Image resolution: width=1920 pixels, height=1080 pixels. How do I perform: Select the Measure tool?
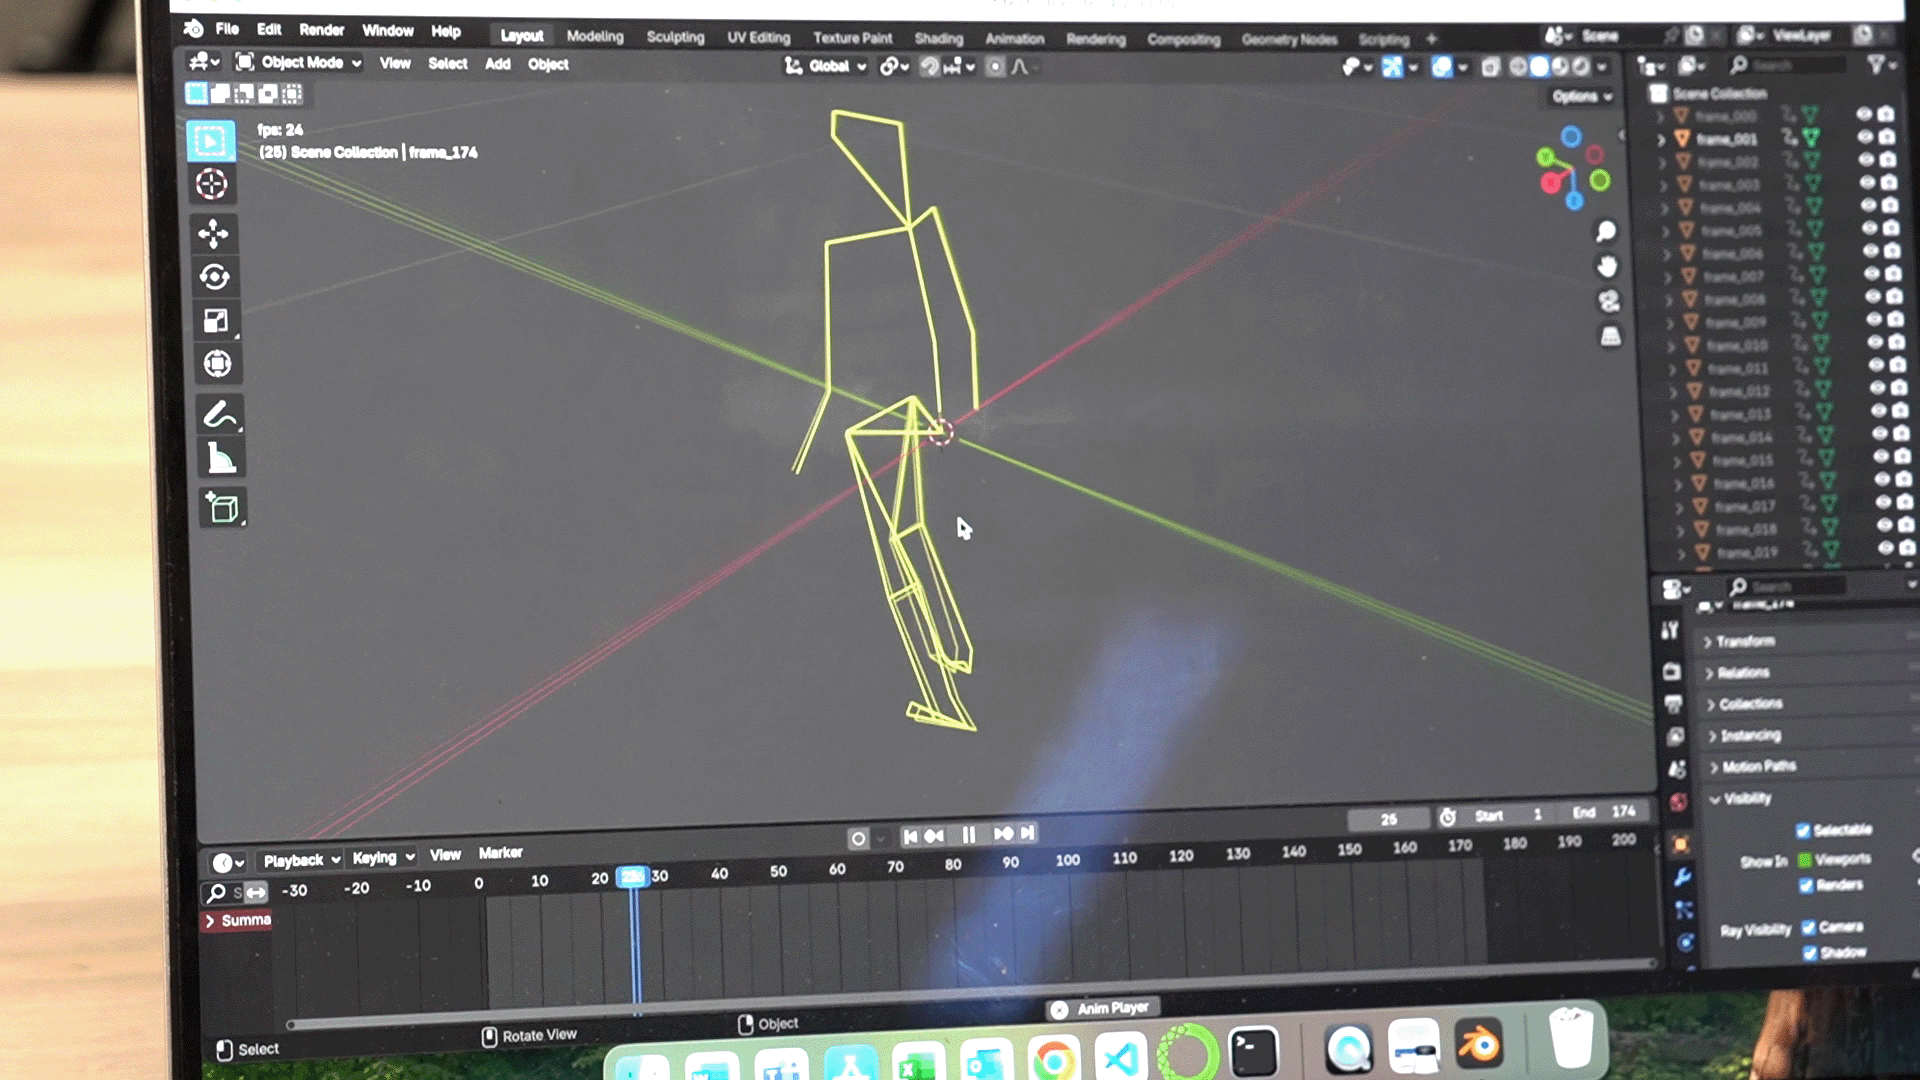(221, 459)
